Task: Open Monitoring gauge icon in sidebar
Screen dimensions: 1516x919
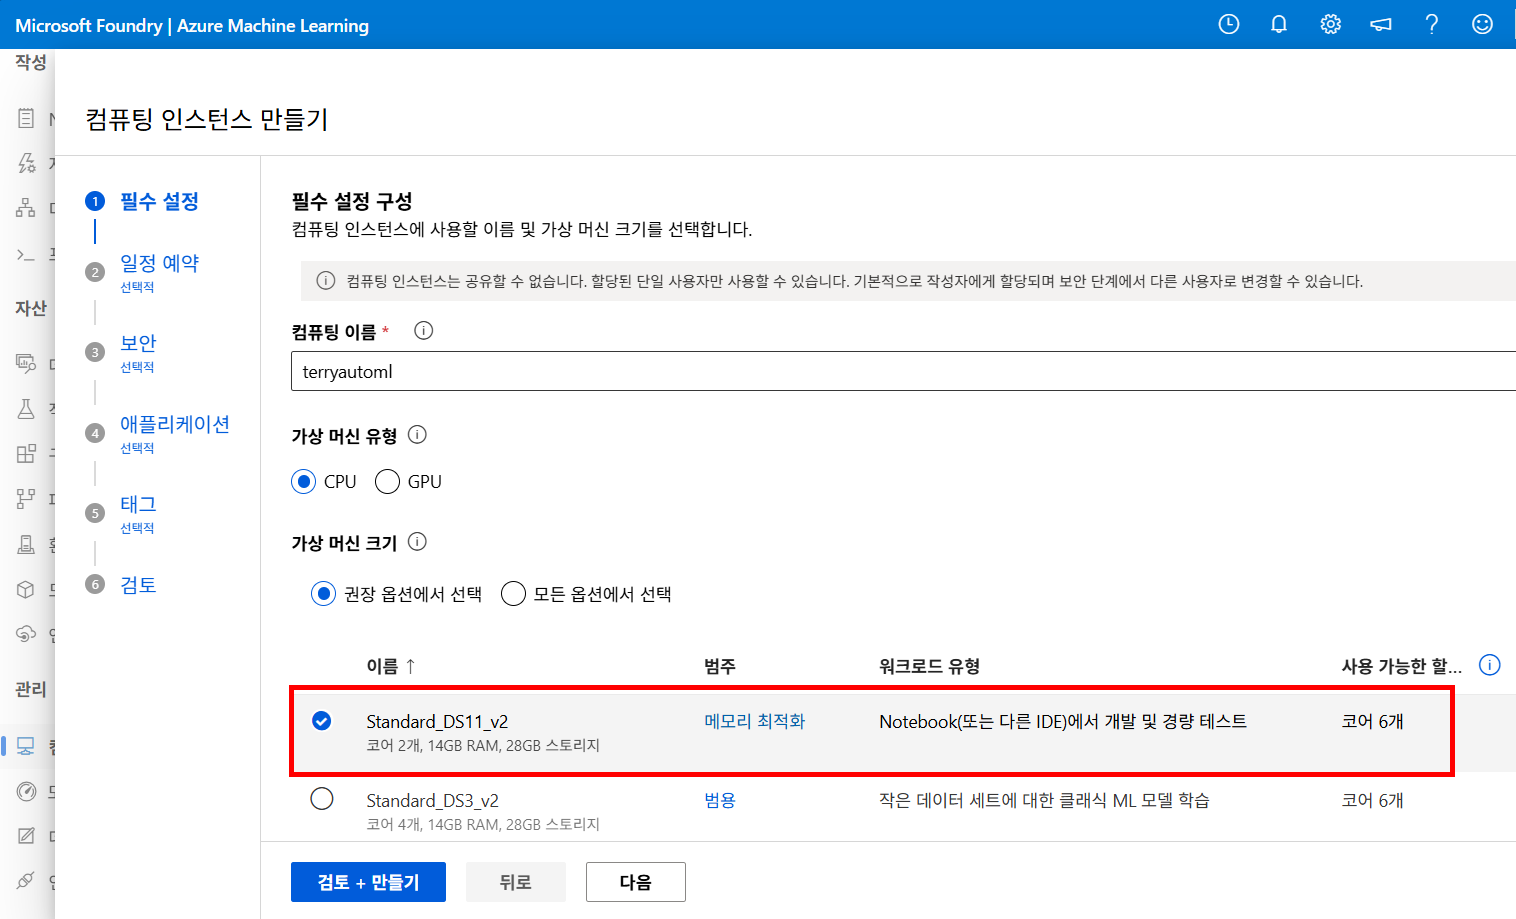Action: pos(26,791)
